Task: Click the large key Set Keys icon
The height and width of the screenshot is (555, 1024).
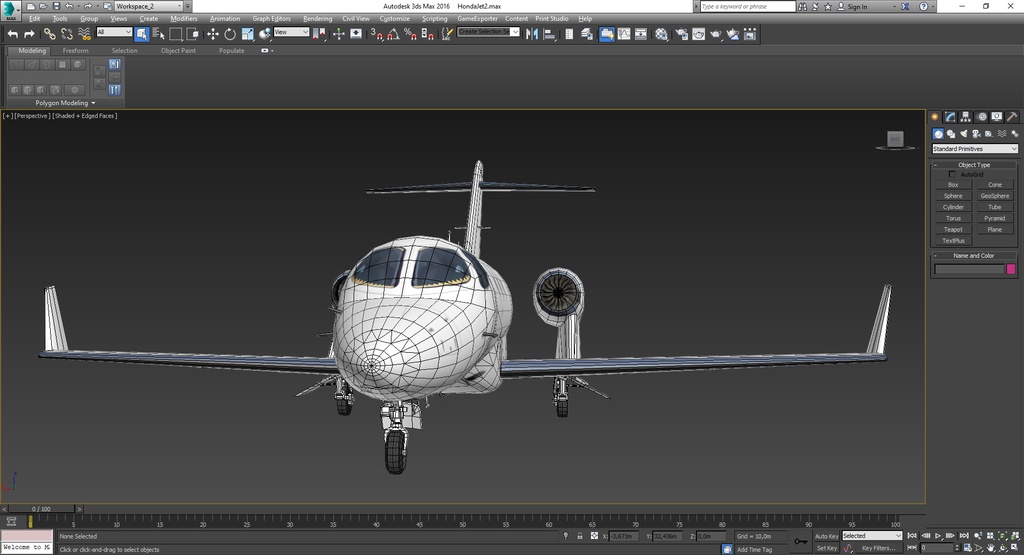Action: pos(800,541)
